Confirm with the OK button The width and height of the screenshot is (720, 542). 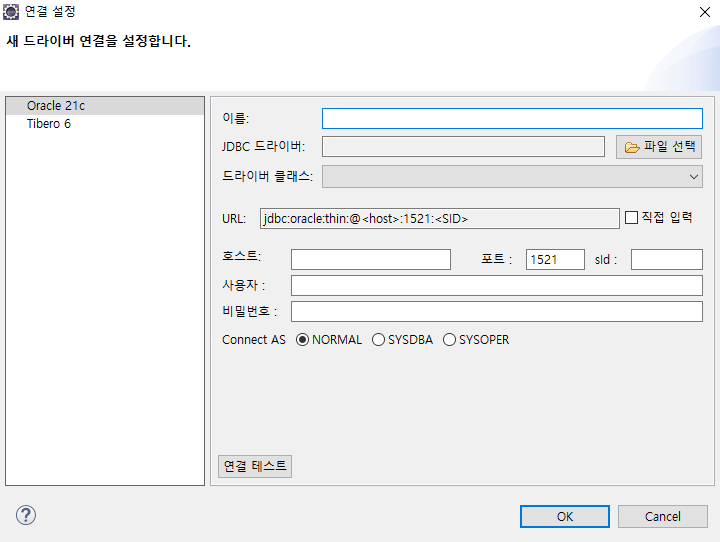click(x=565, y=517)
